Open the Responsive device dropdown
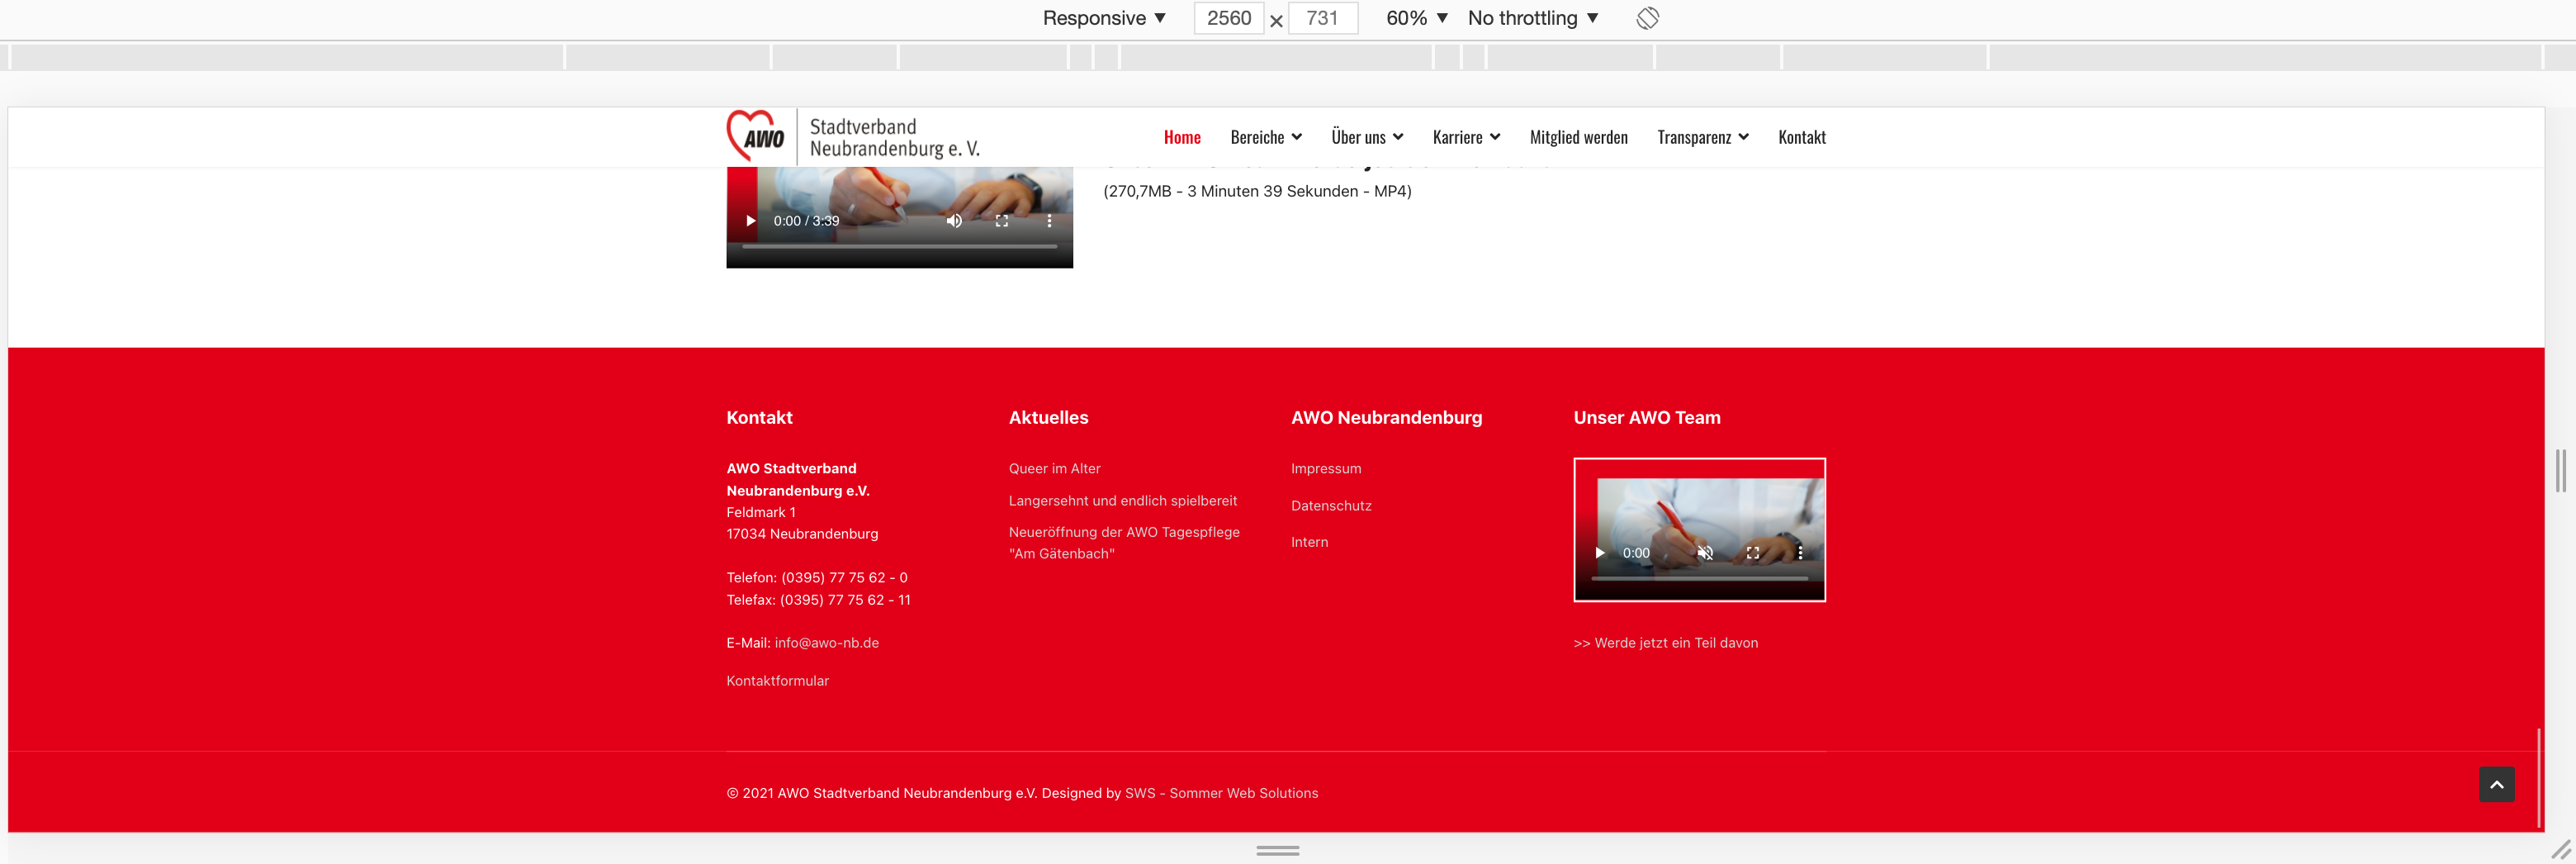 coord(1103,18)
